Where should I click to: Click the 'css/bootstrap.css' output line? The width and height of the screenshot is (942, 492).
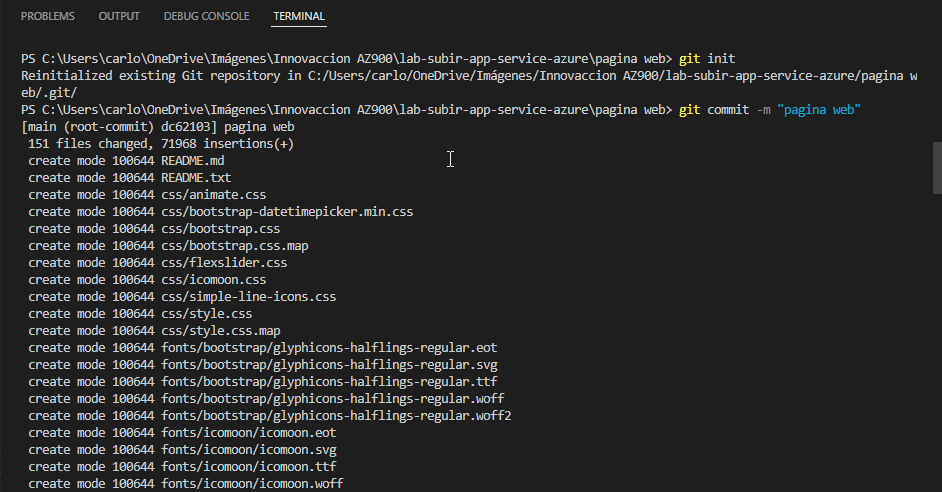154,229
